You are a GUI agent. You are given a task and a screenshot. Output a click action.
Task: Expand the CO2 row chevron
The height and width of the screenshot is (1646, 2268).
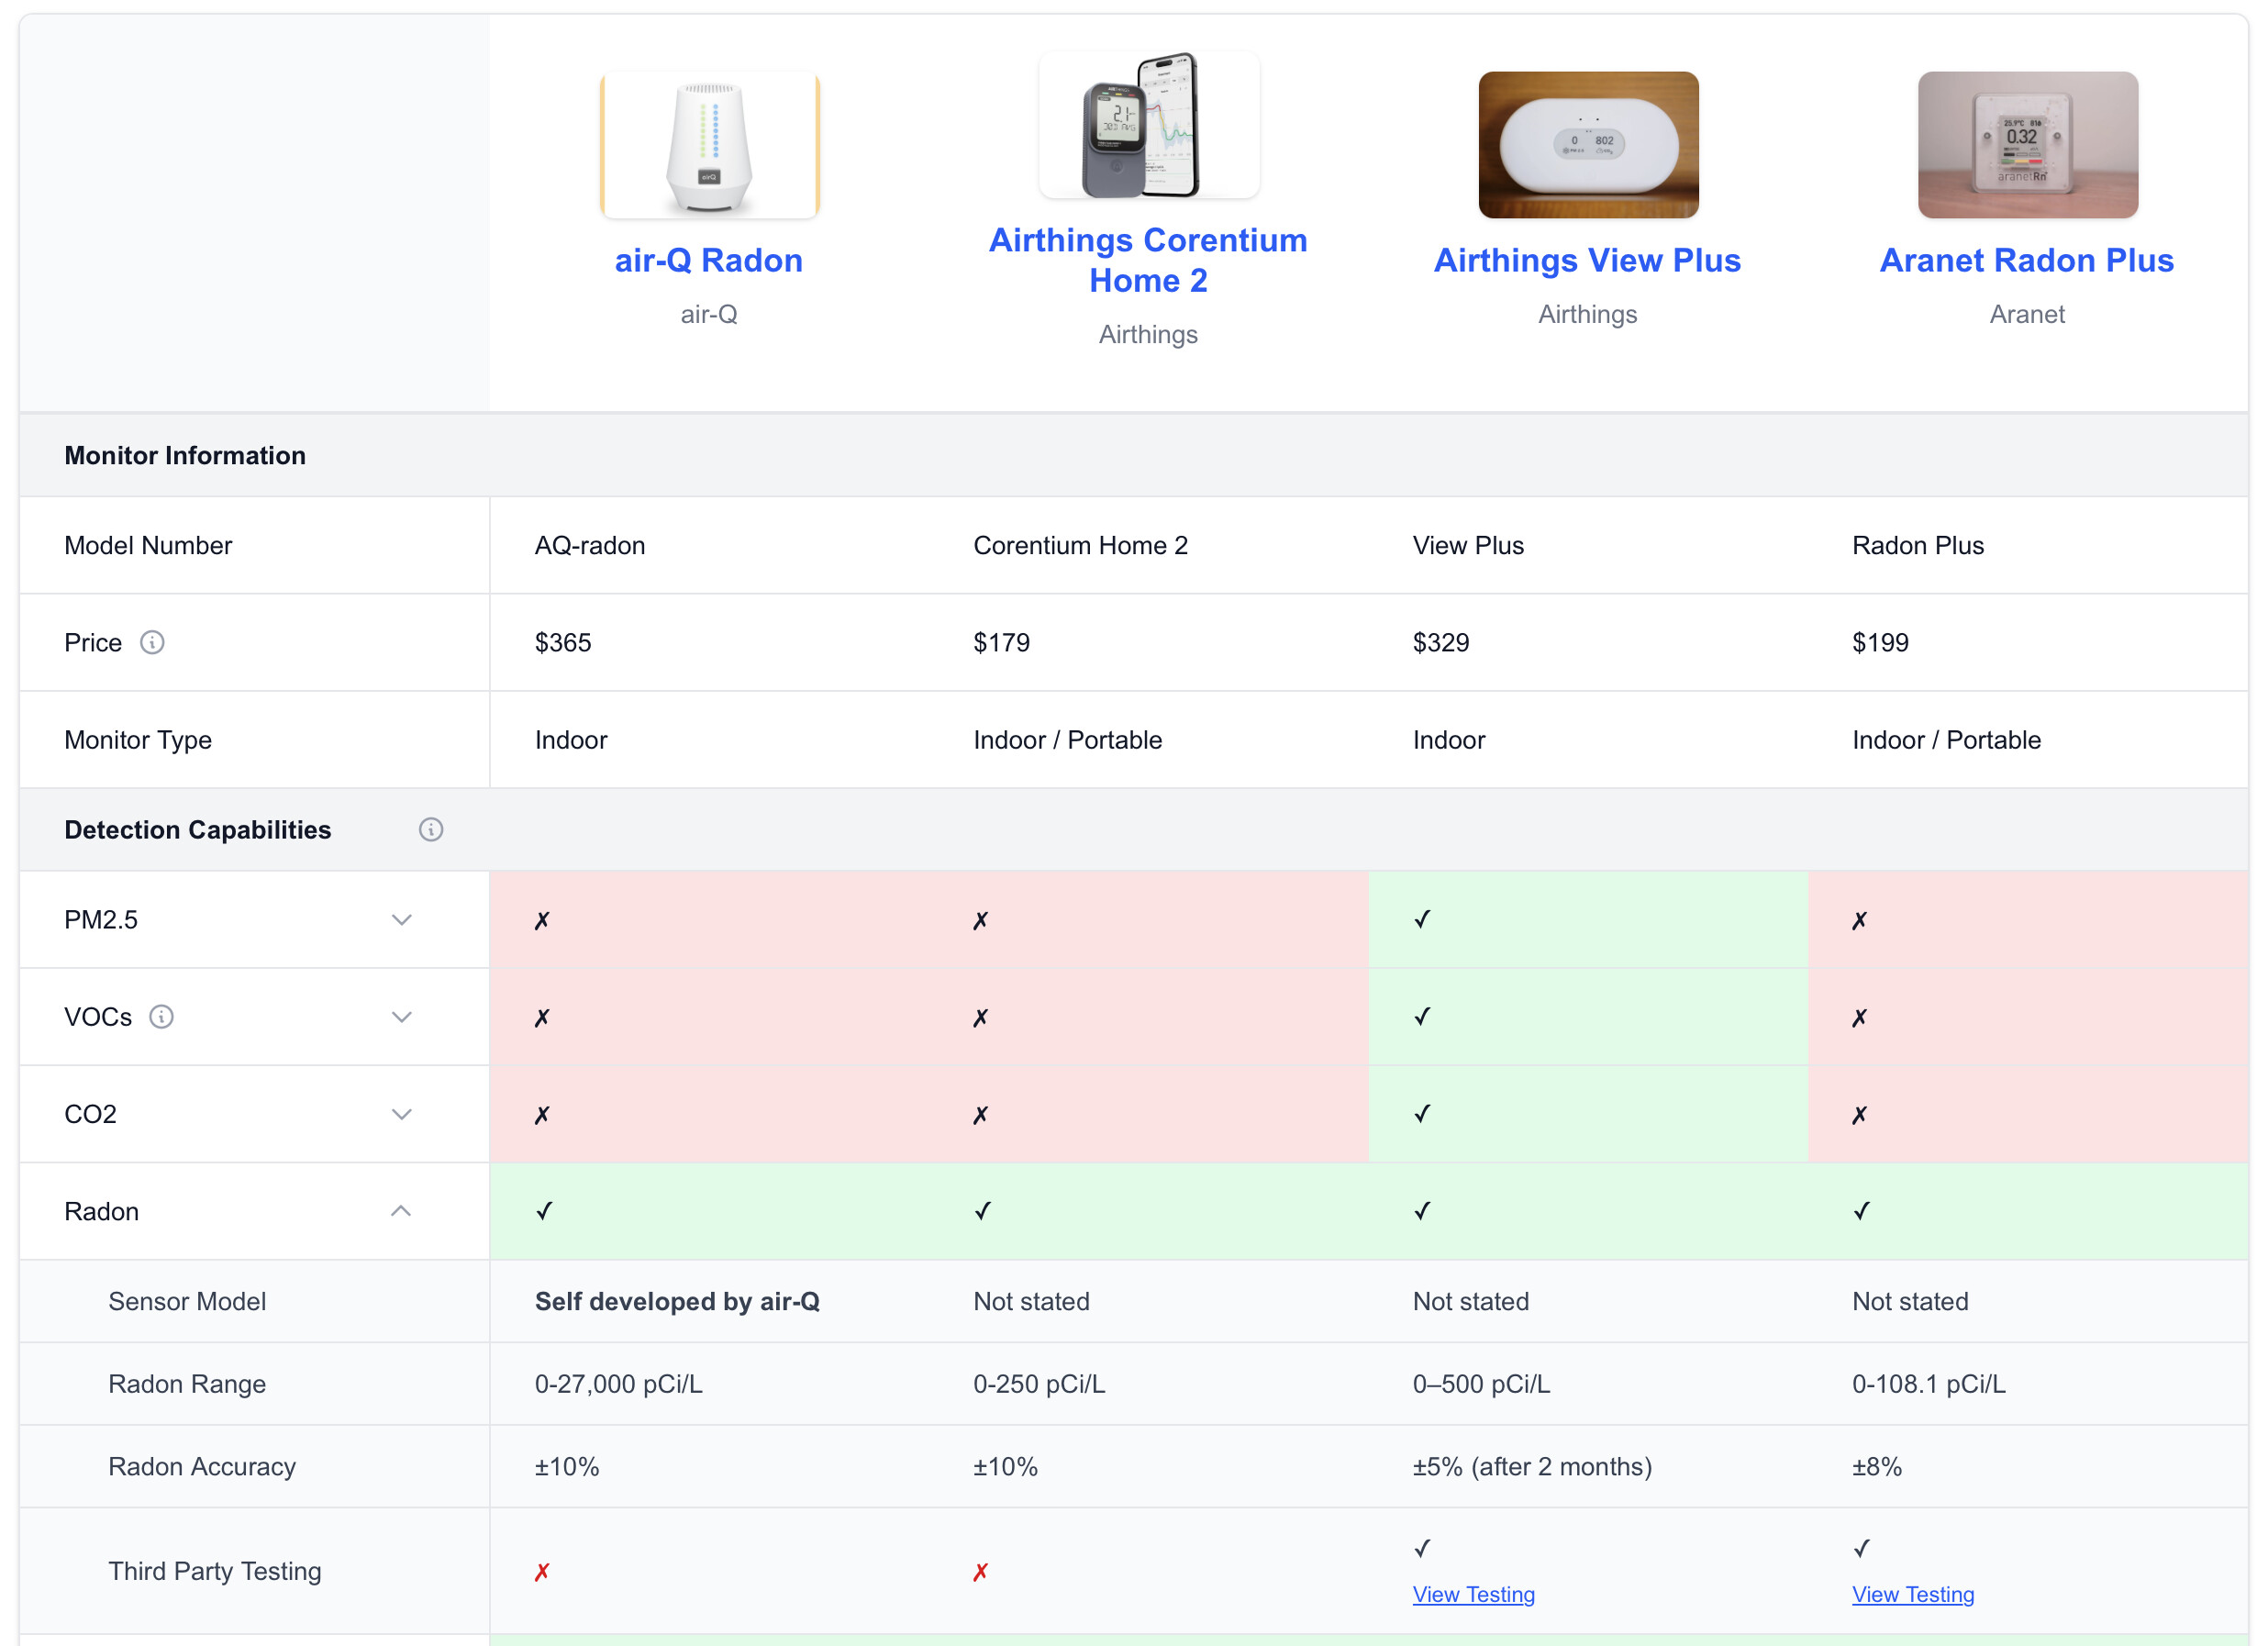tap(401, 1114)
